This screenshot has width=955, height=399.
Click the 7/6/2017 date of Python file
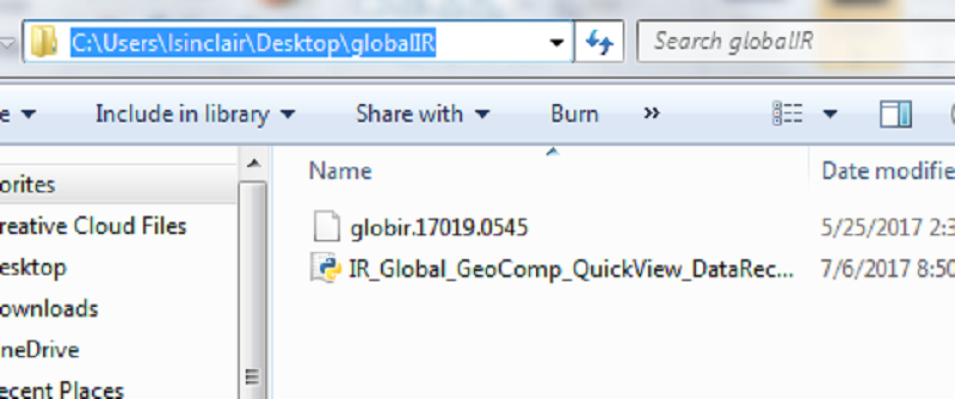[888, 269]
